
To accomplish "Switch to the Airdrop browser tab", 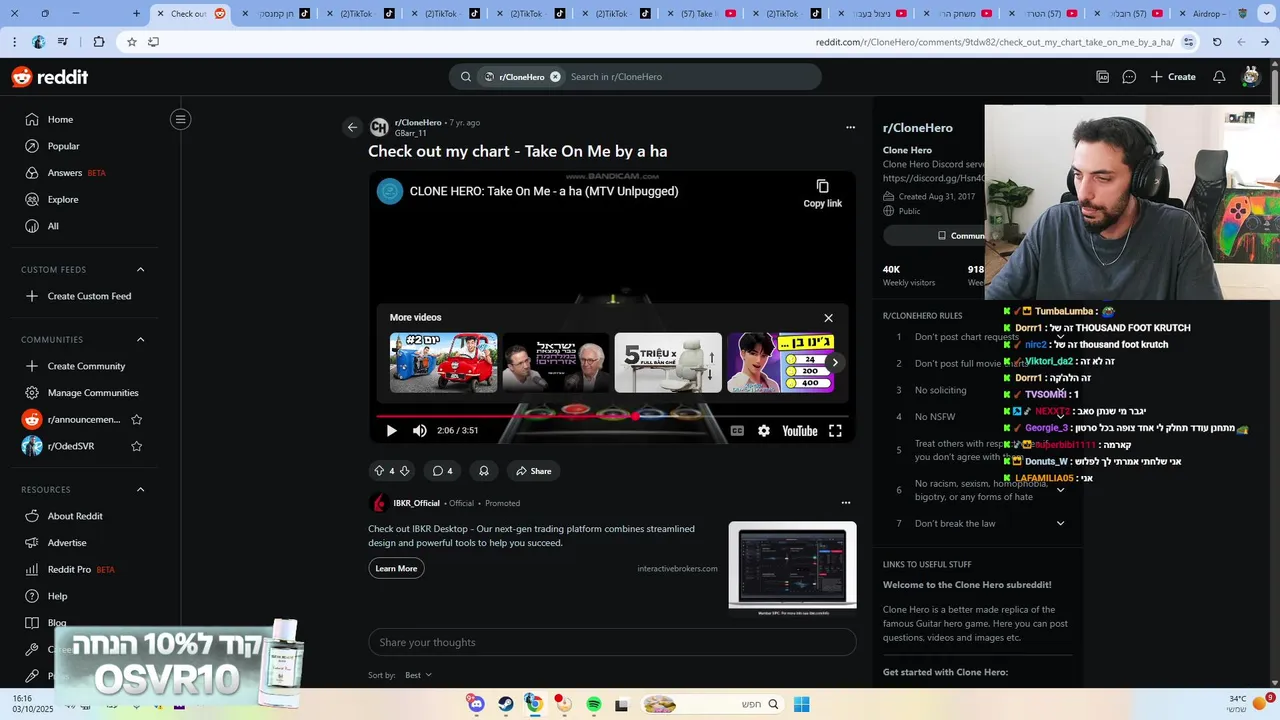I will point(1207,14).
